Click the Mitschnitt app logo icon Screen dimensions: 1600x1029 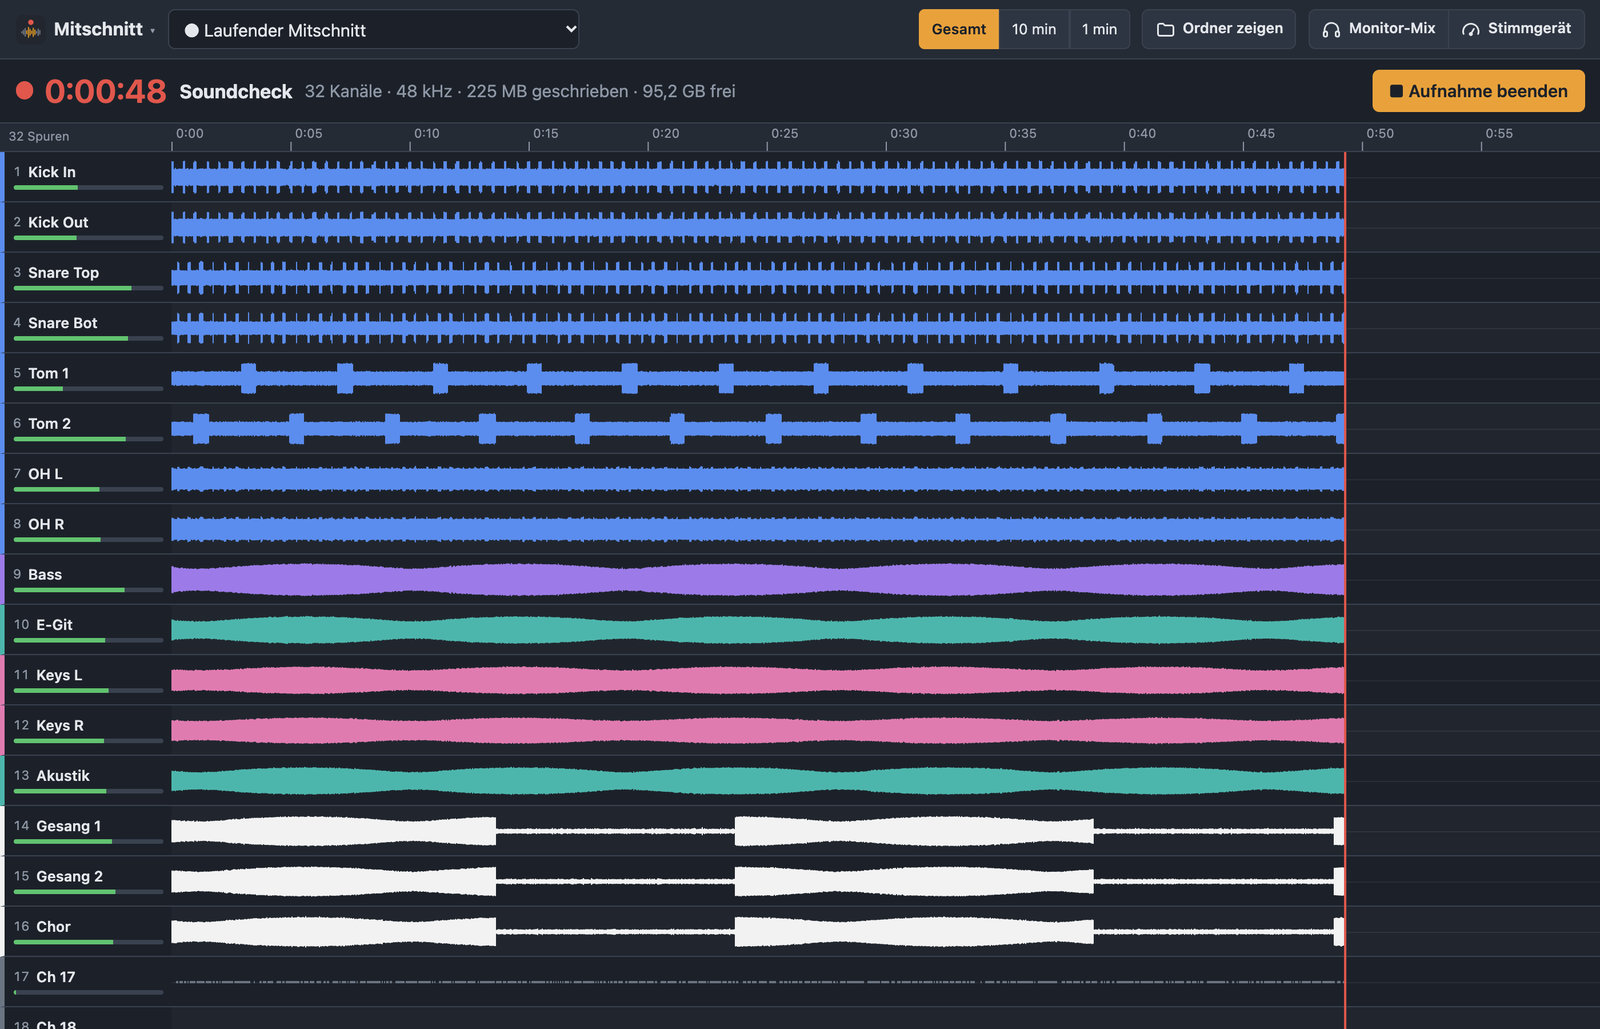31,29
